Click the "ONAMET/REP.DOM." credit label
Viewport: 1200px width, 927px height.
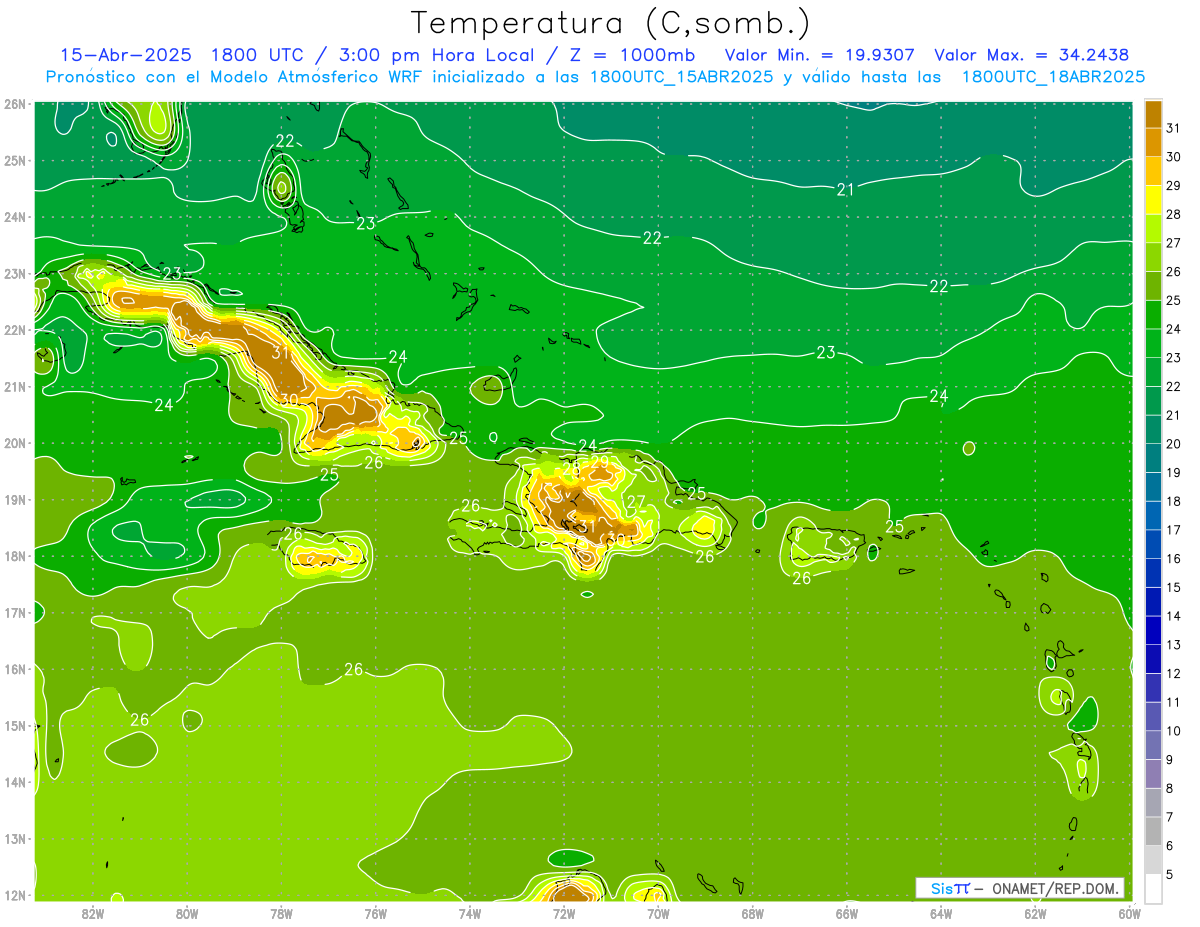(x=1055, y=888)
